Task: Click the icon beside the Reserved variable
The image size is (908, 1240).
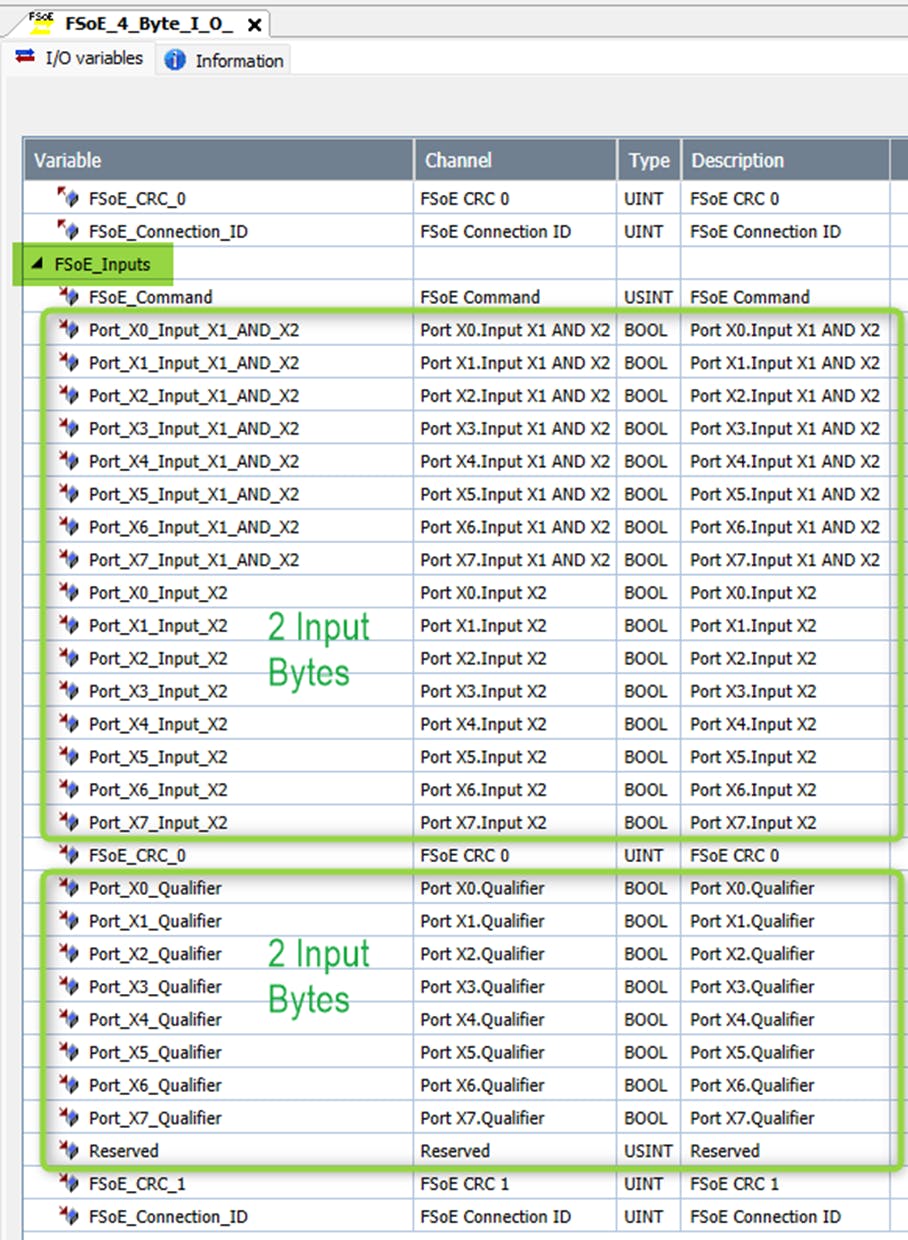Action: click(x=69, y=1150)
